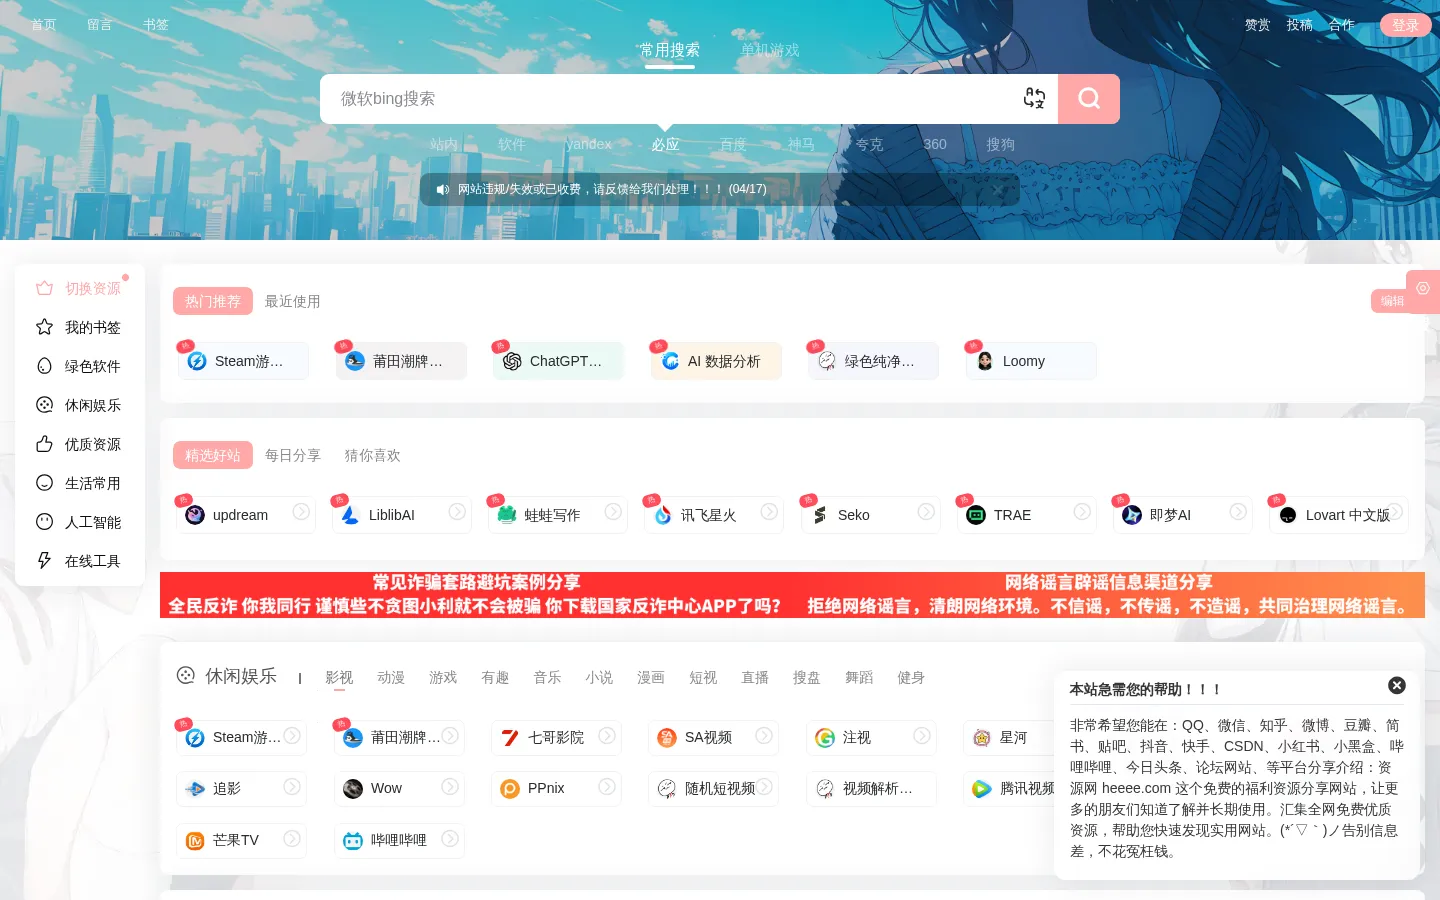The image size is (1440, 900).
Task: Open 直播 subcategory tab
Action: point(755,677)
